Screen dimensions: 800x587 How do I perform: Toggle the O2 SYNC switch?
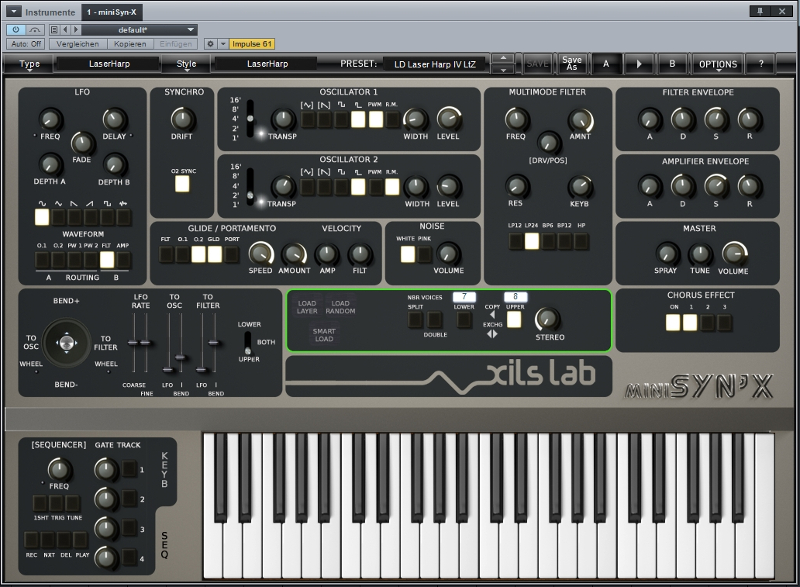(182, 184)
